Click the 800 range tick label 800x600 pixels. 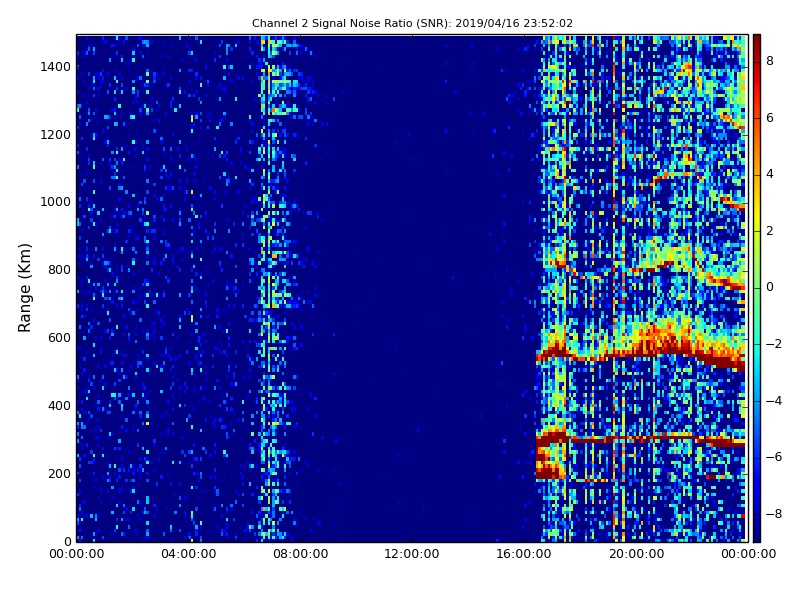(59, 270)
